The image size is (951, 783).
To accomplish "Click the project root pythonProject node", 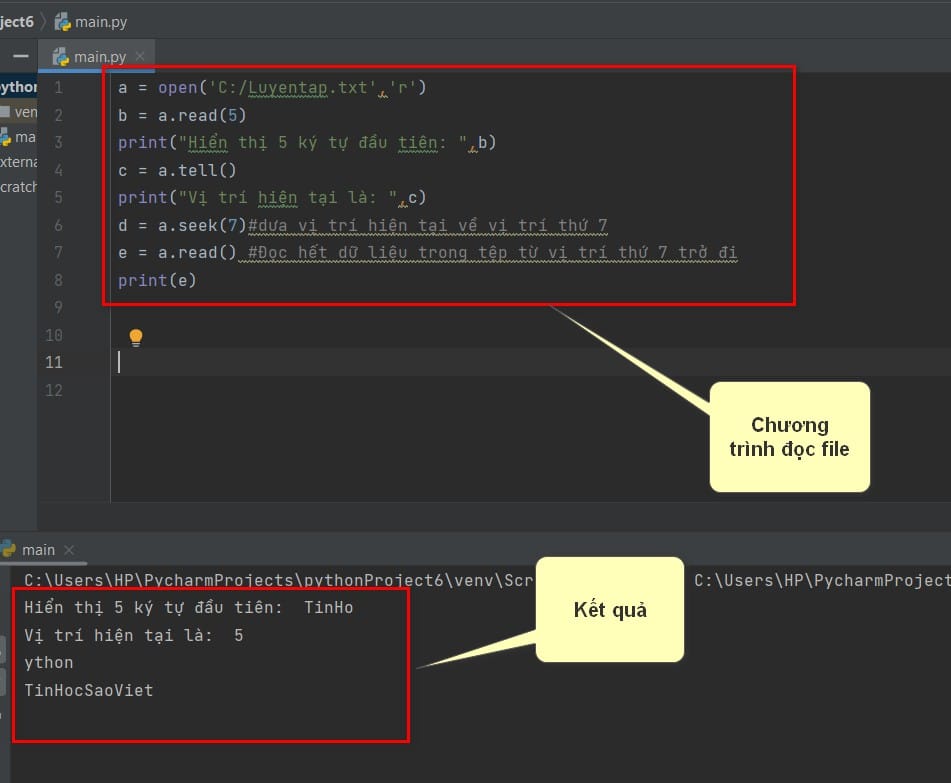I will coord(19,87).
